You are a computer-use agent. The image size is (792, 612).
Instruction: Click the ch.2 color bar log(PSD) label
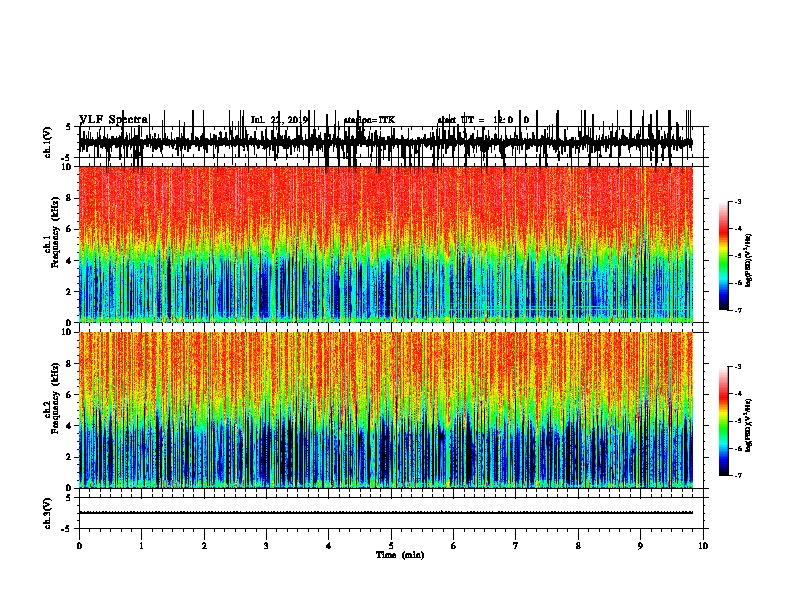[x=748, y=425]
